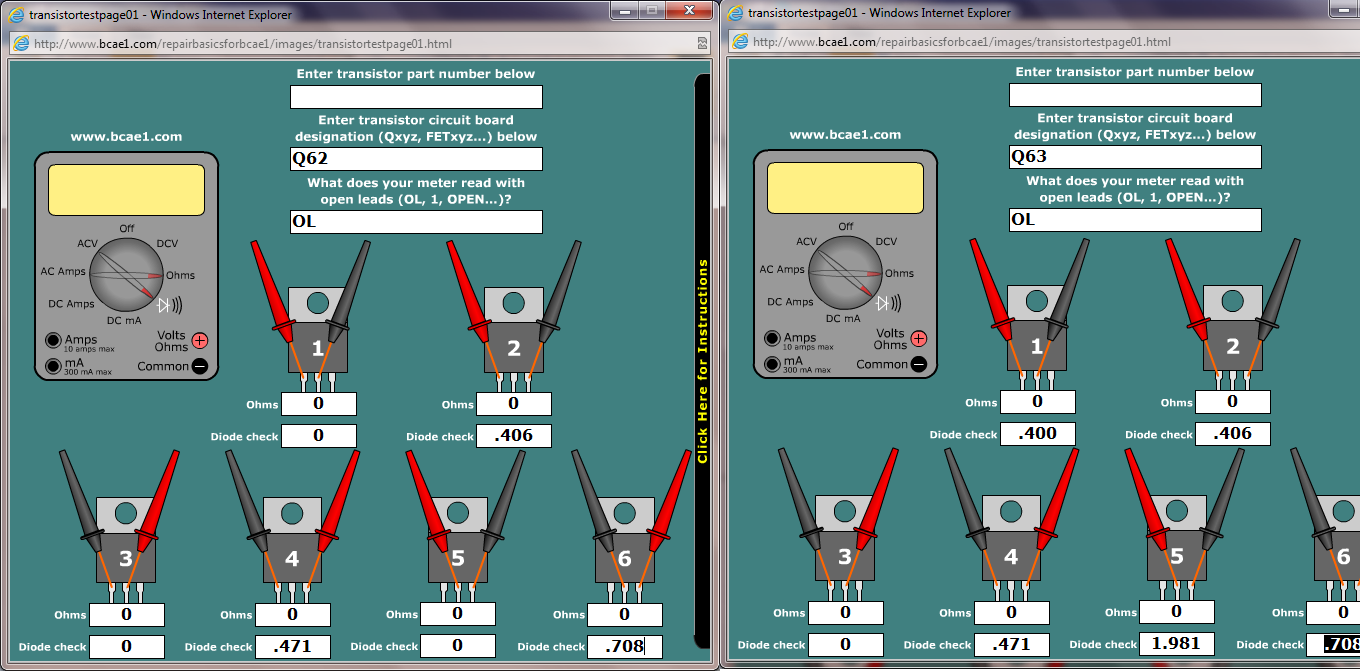Click the open leads field in left window
This screenshot has width=1360, height=671.
pyautogui.click(x=416, y=222)
